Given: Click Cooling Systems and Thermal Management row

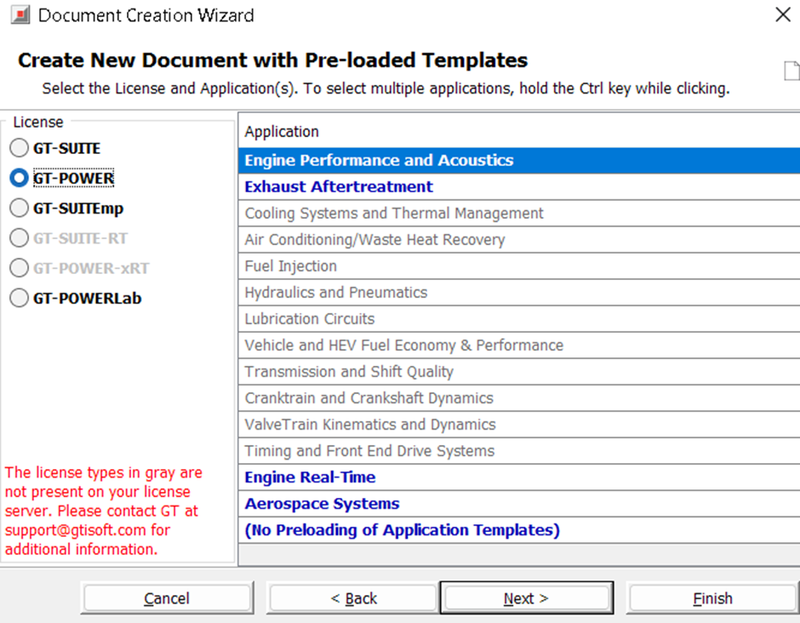Looking at the screenshot, I should [x=519, y=213].
